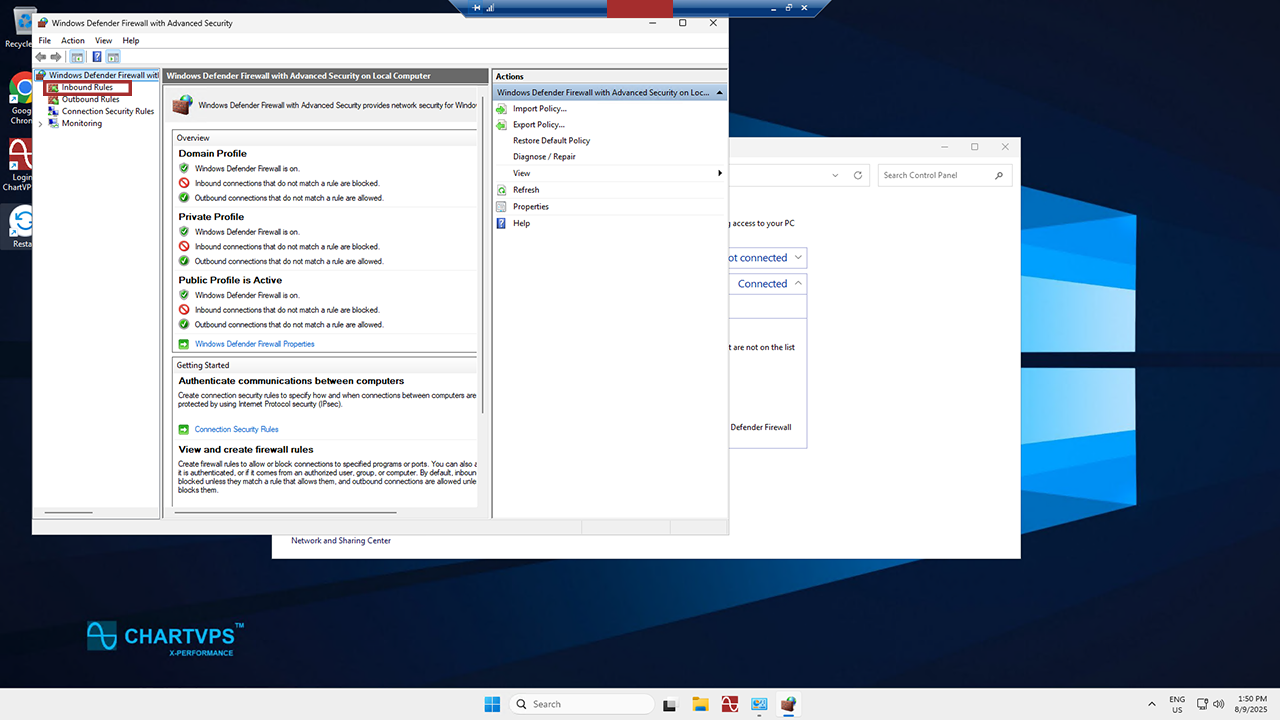Click the Refresh icon in Actions pane
The height and width of the screenshot is (720, 1280).
[502, 190]
